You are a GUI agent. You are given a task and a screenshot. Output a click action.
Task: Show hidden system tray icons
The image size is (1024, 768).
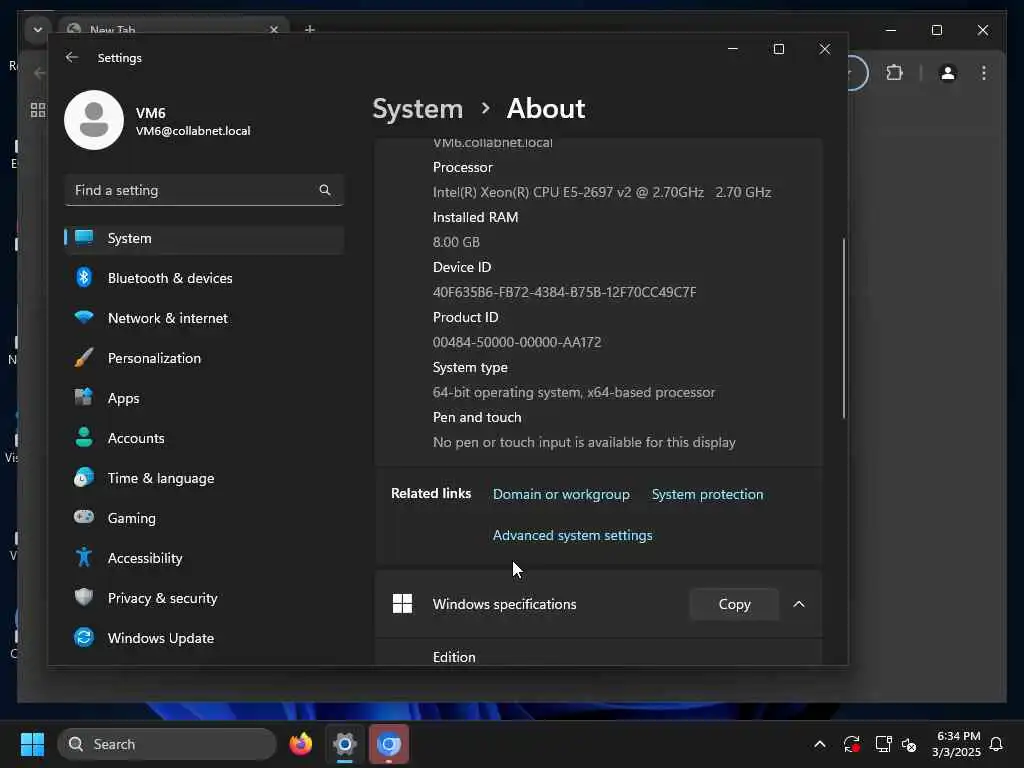click(820, 744)
